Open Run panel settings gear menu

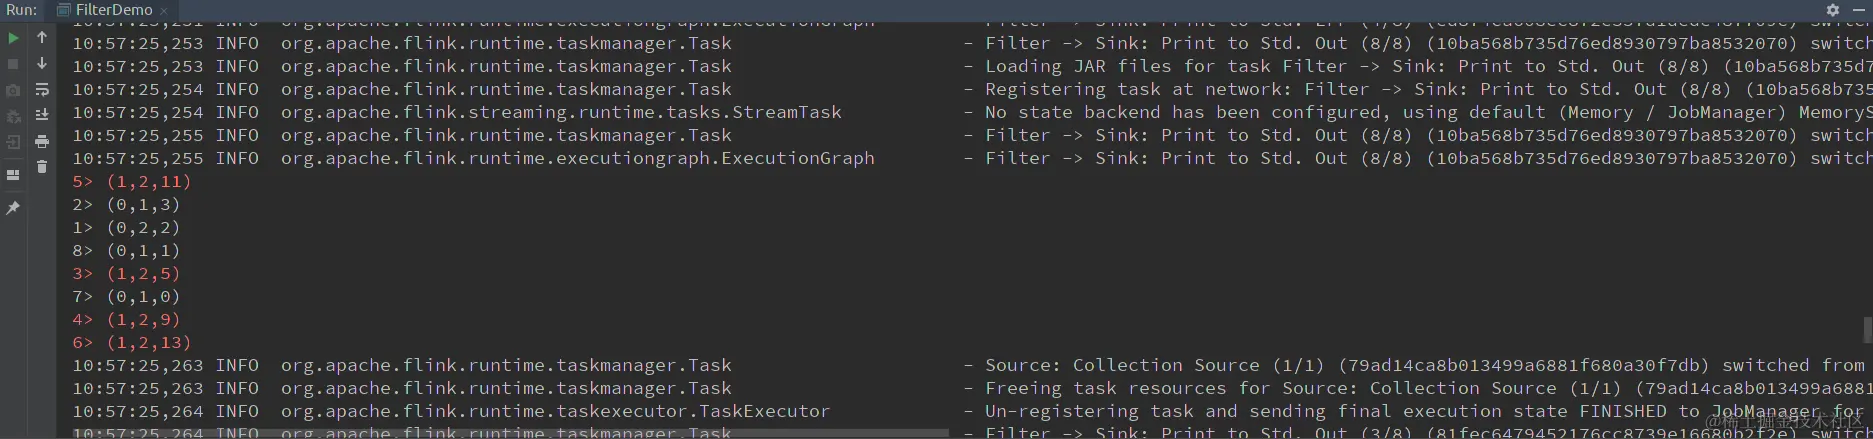pos(1833,10)
